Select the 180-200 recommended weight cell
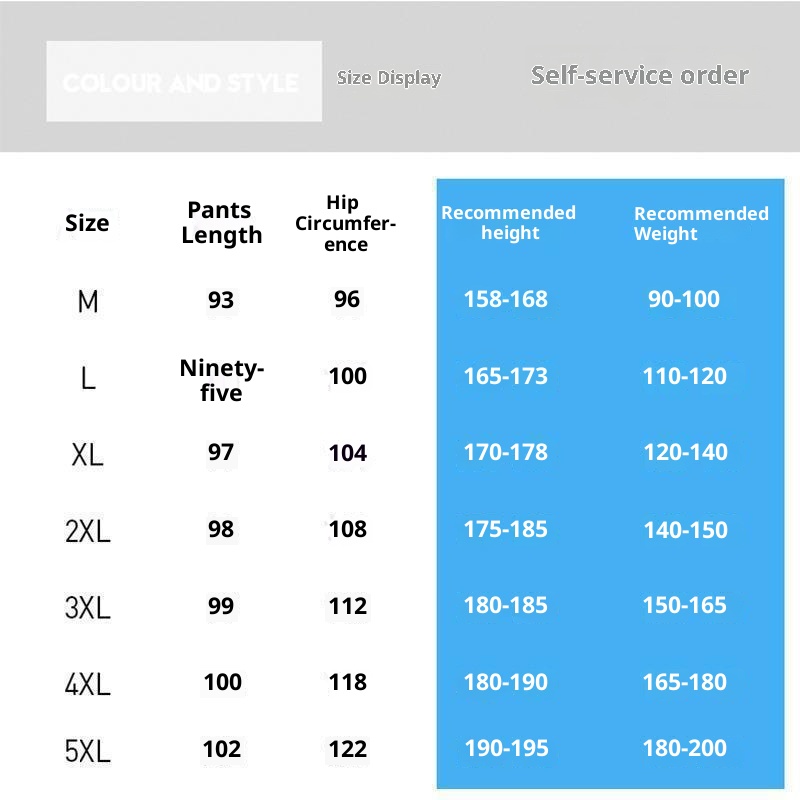 685,748
